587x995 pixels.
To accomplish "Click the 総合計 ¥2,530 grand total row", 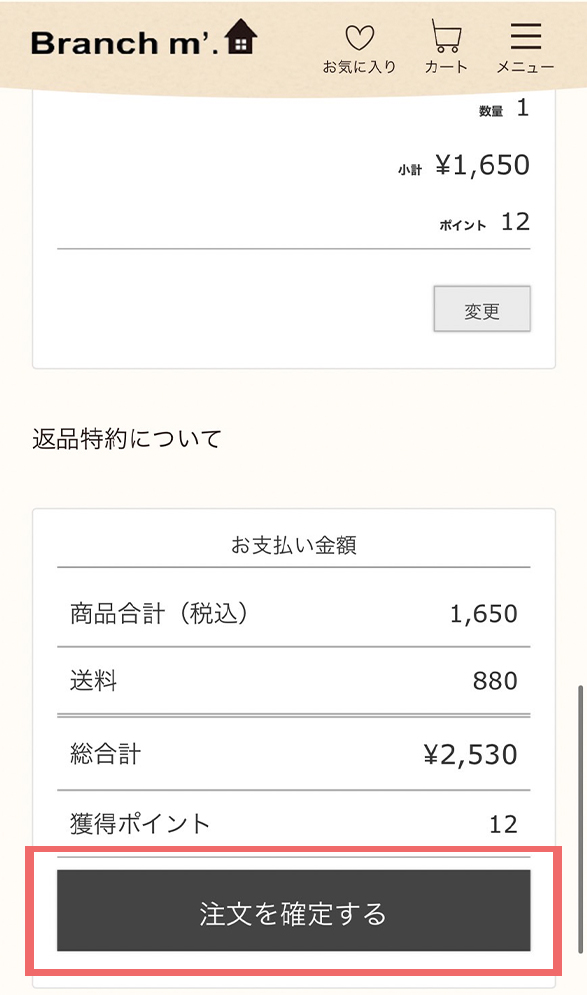I will pos(293,753).
